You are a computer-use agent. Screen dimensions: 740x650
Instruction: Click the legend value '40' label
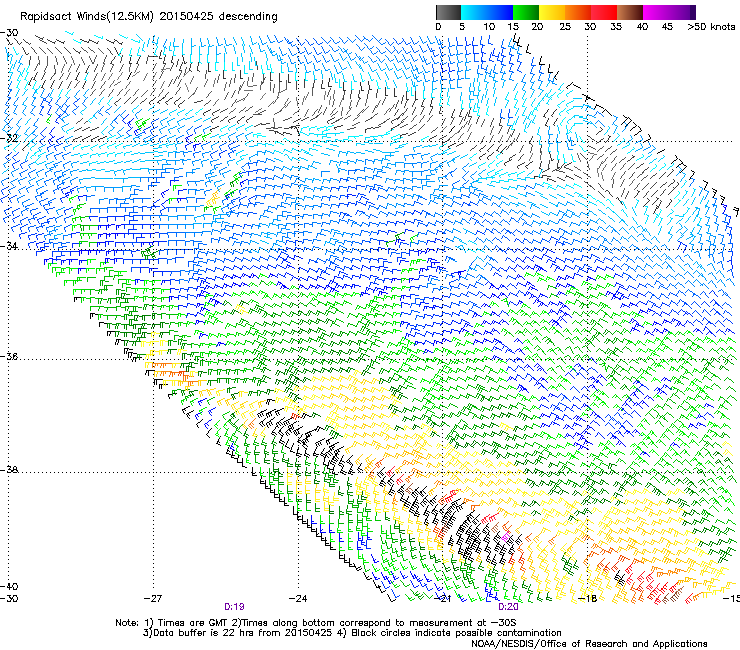pyautogui.click(x=642, y=27)
